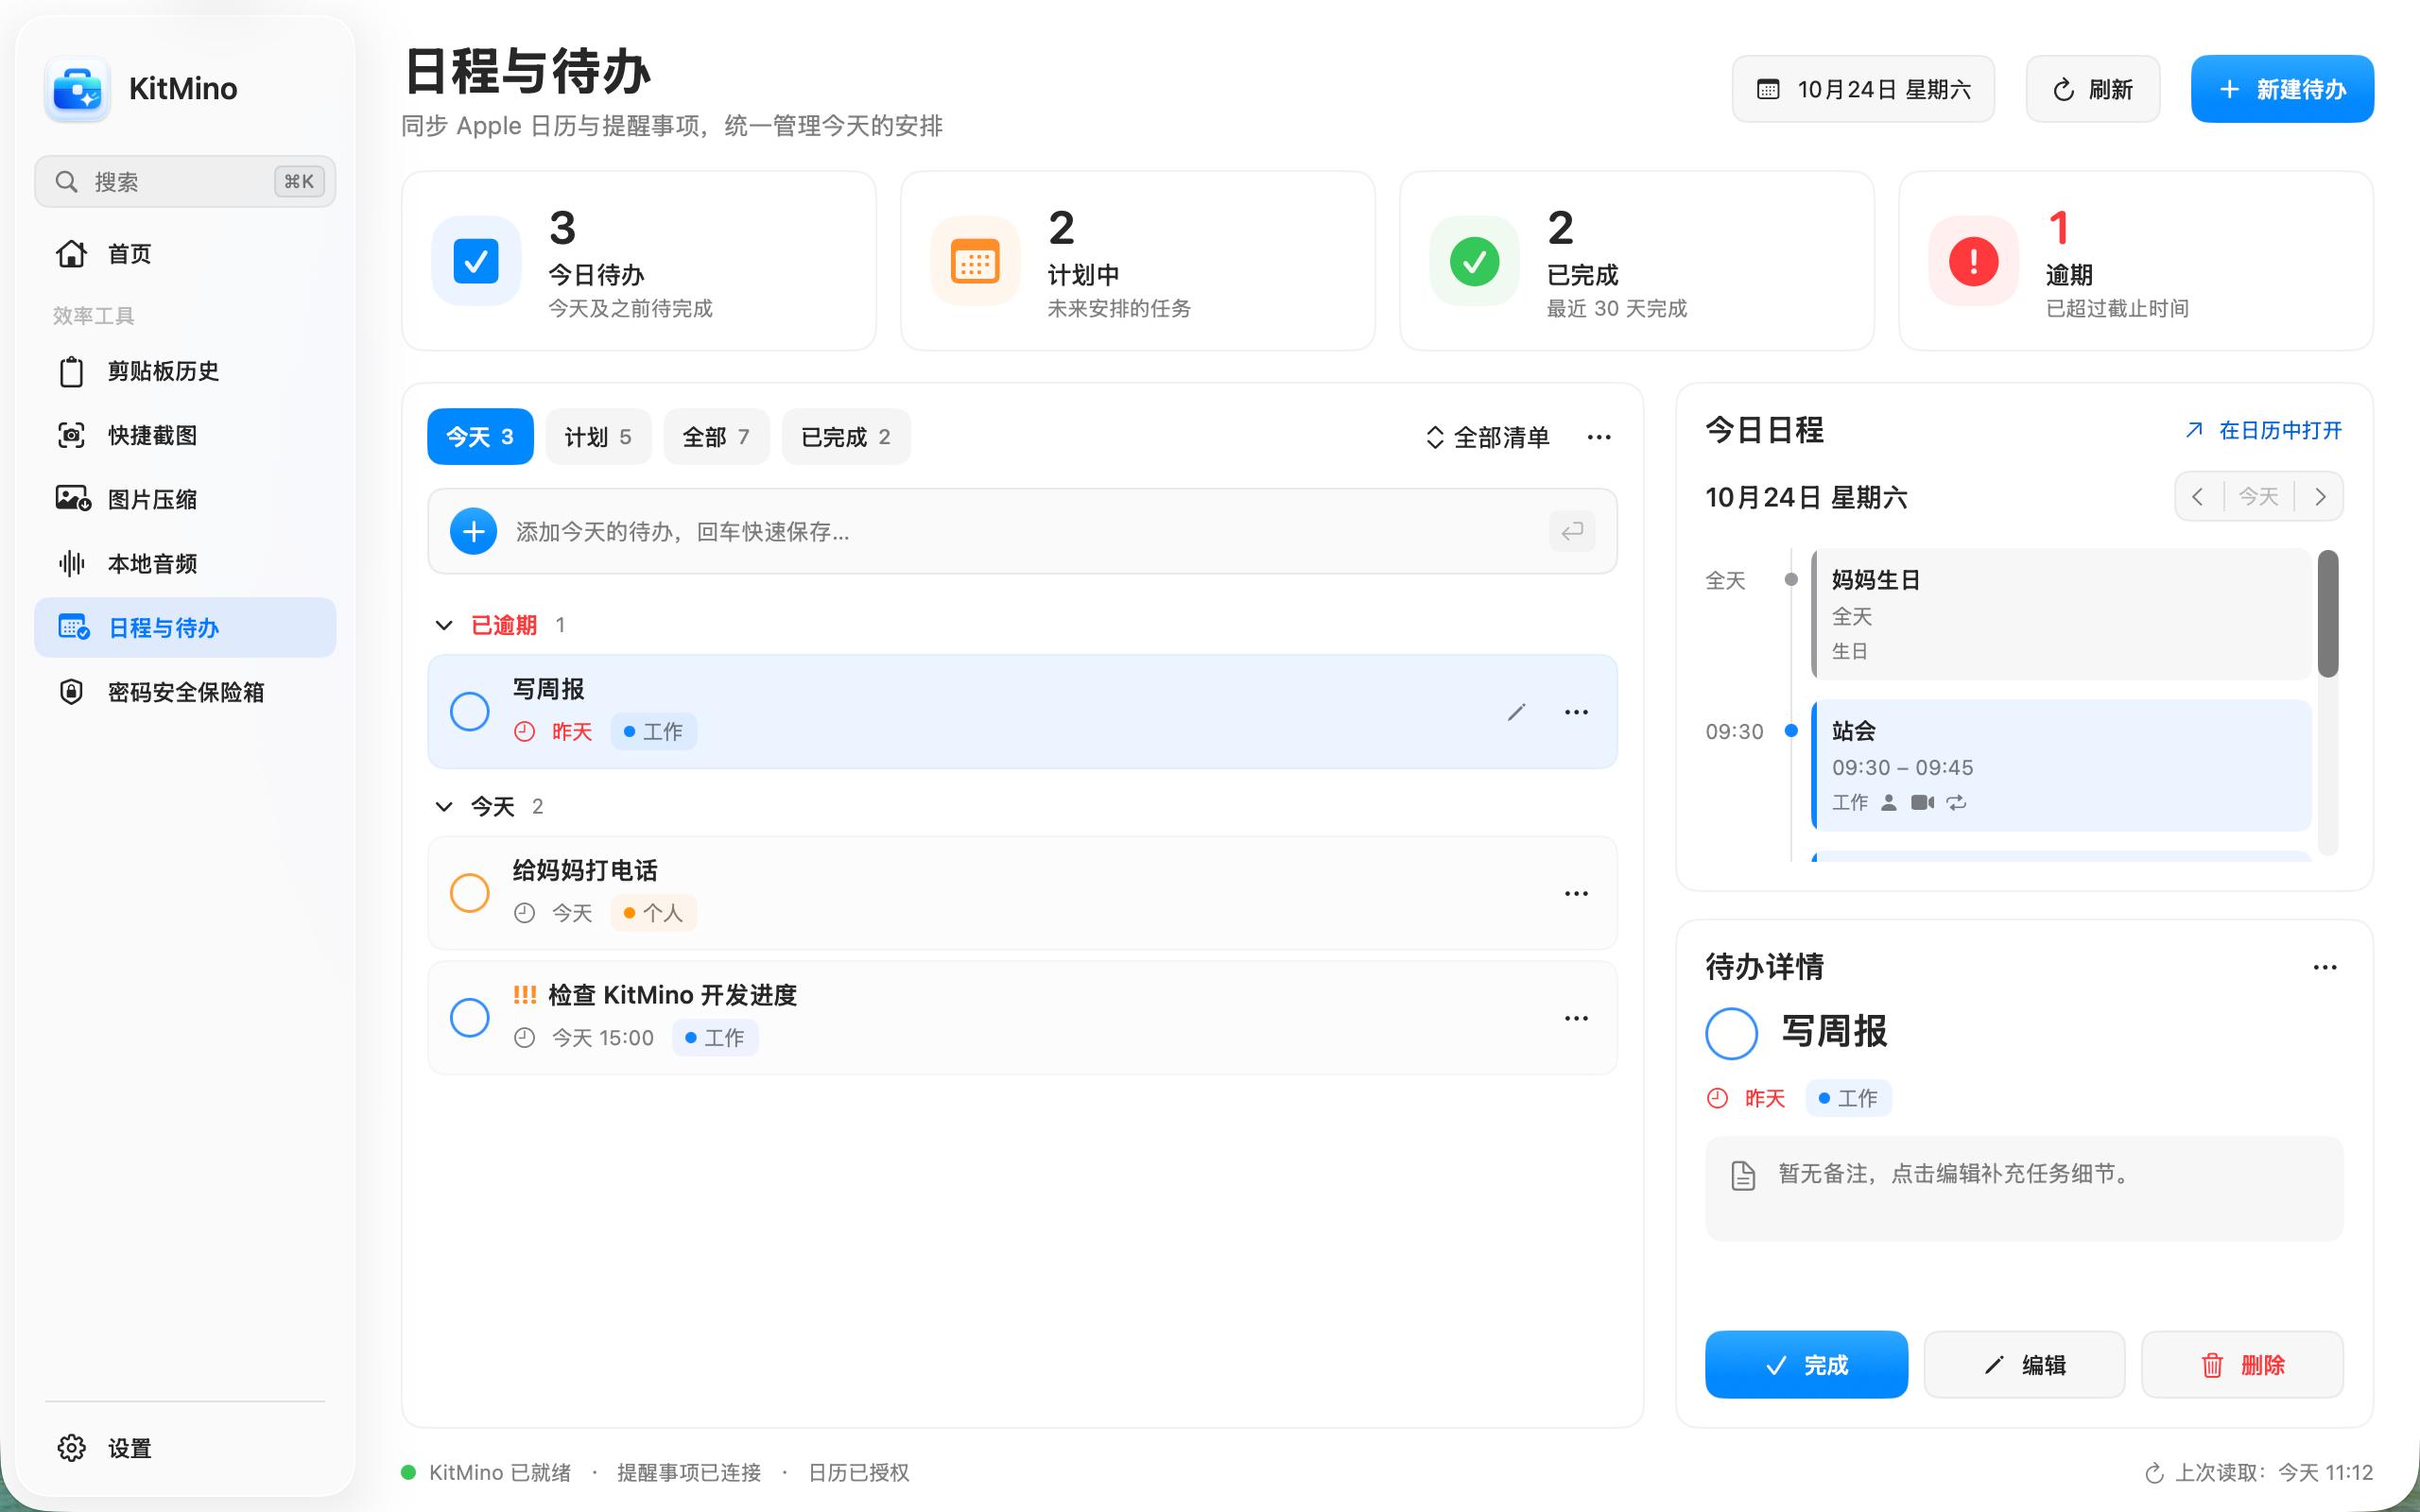
Task: Go to 图片压缩 image compression
Action: (185, 499)
